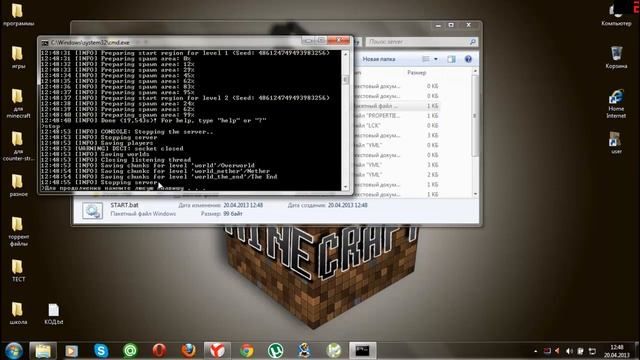Image resolution: width=640 pixels, height=360 pixels.
Task: Click cmd window scrollbar down arrow
Action: coord(346,187)
